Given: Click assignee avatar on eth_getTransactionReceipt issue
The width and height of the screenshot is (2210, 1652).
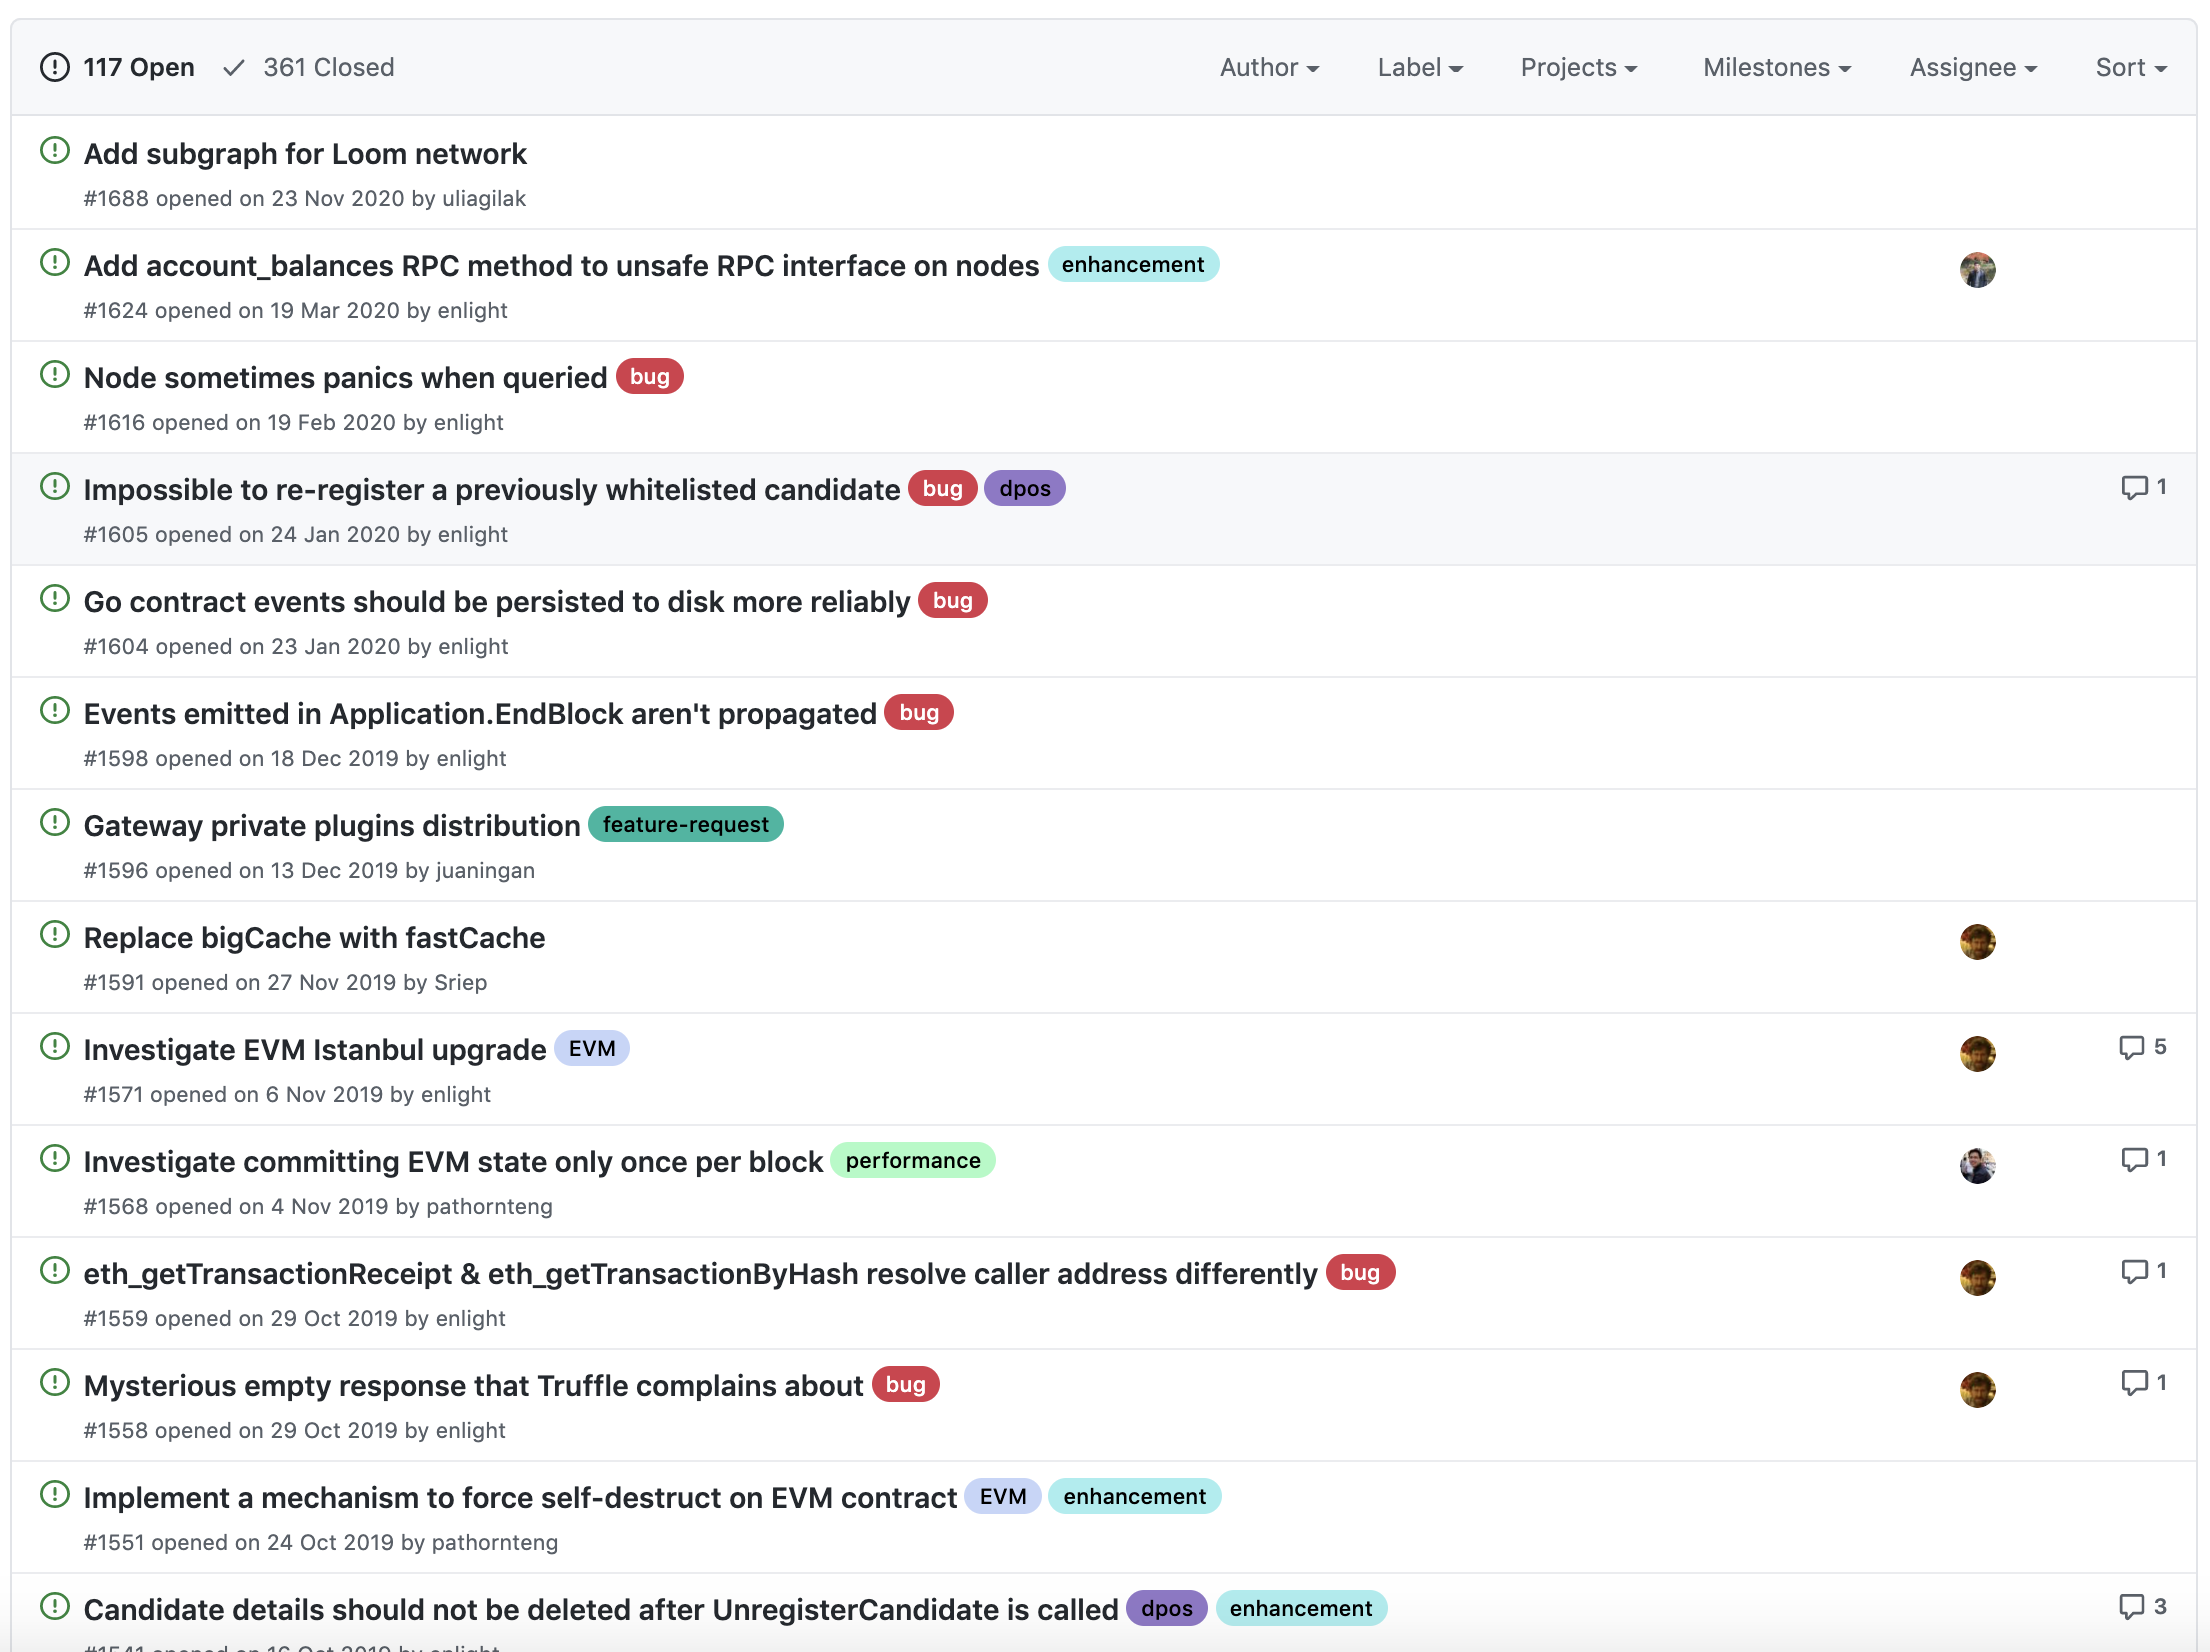Looking at the screenshot, I should (1977, 1278).
